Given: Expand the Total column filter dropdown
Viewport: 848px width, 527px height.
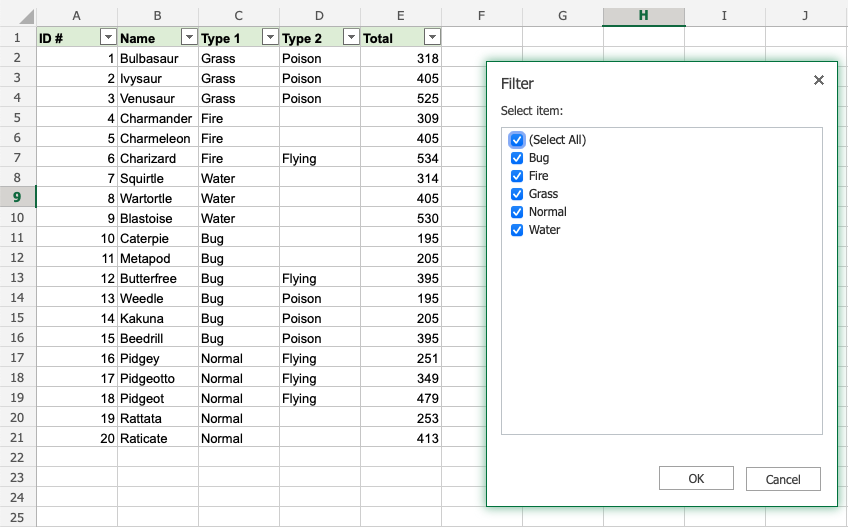Looking at the screenshot, I should pos(431,38).
